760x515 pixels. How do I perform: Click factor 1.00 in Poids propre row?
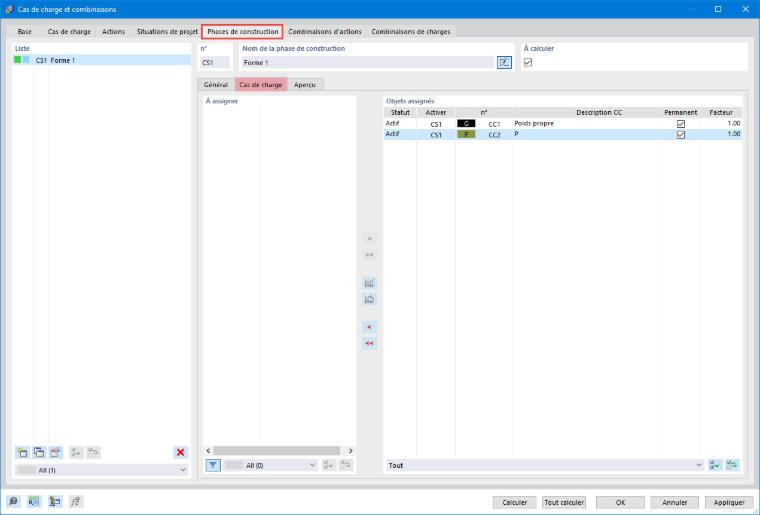click(x=721, y=124)
